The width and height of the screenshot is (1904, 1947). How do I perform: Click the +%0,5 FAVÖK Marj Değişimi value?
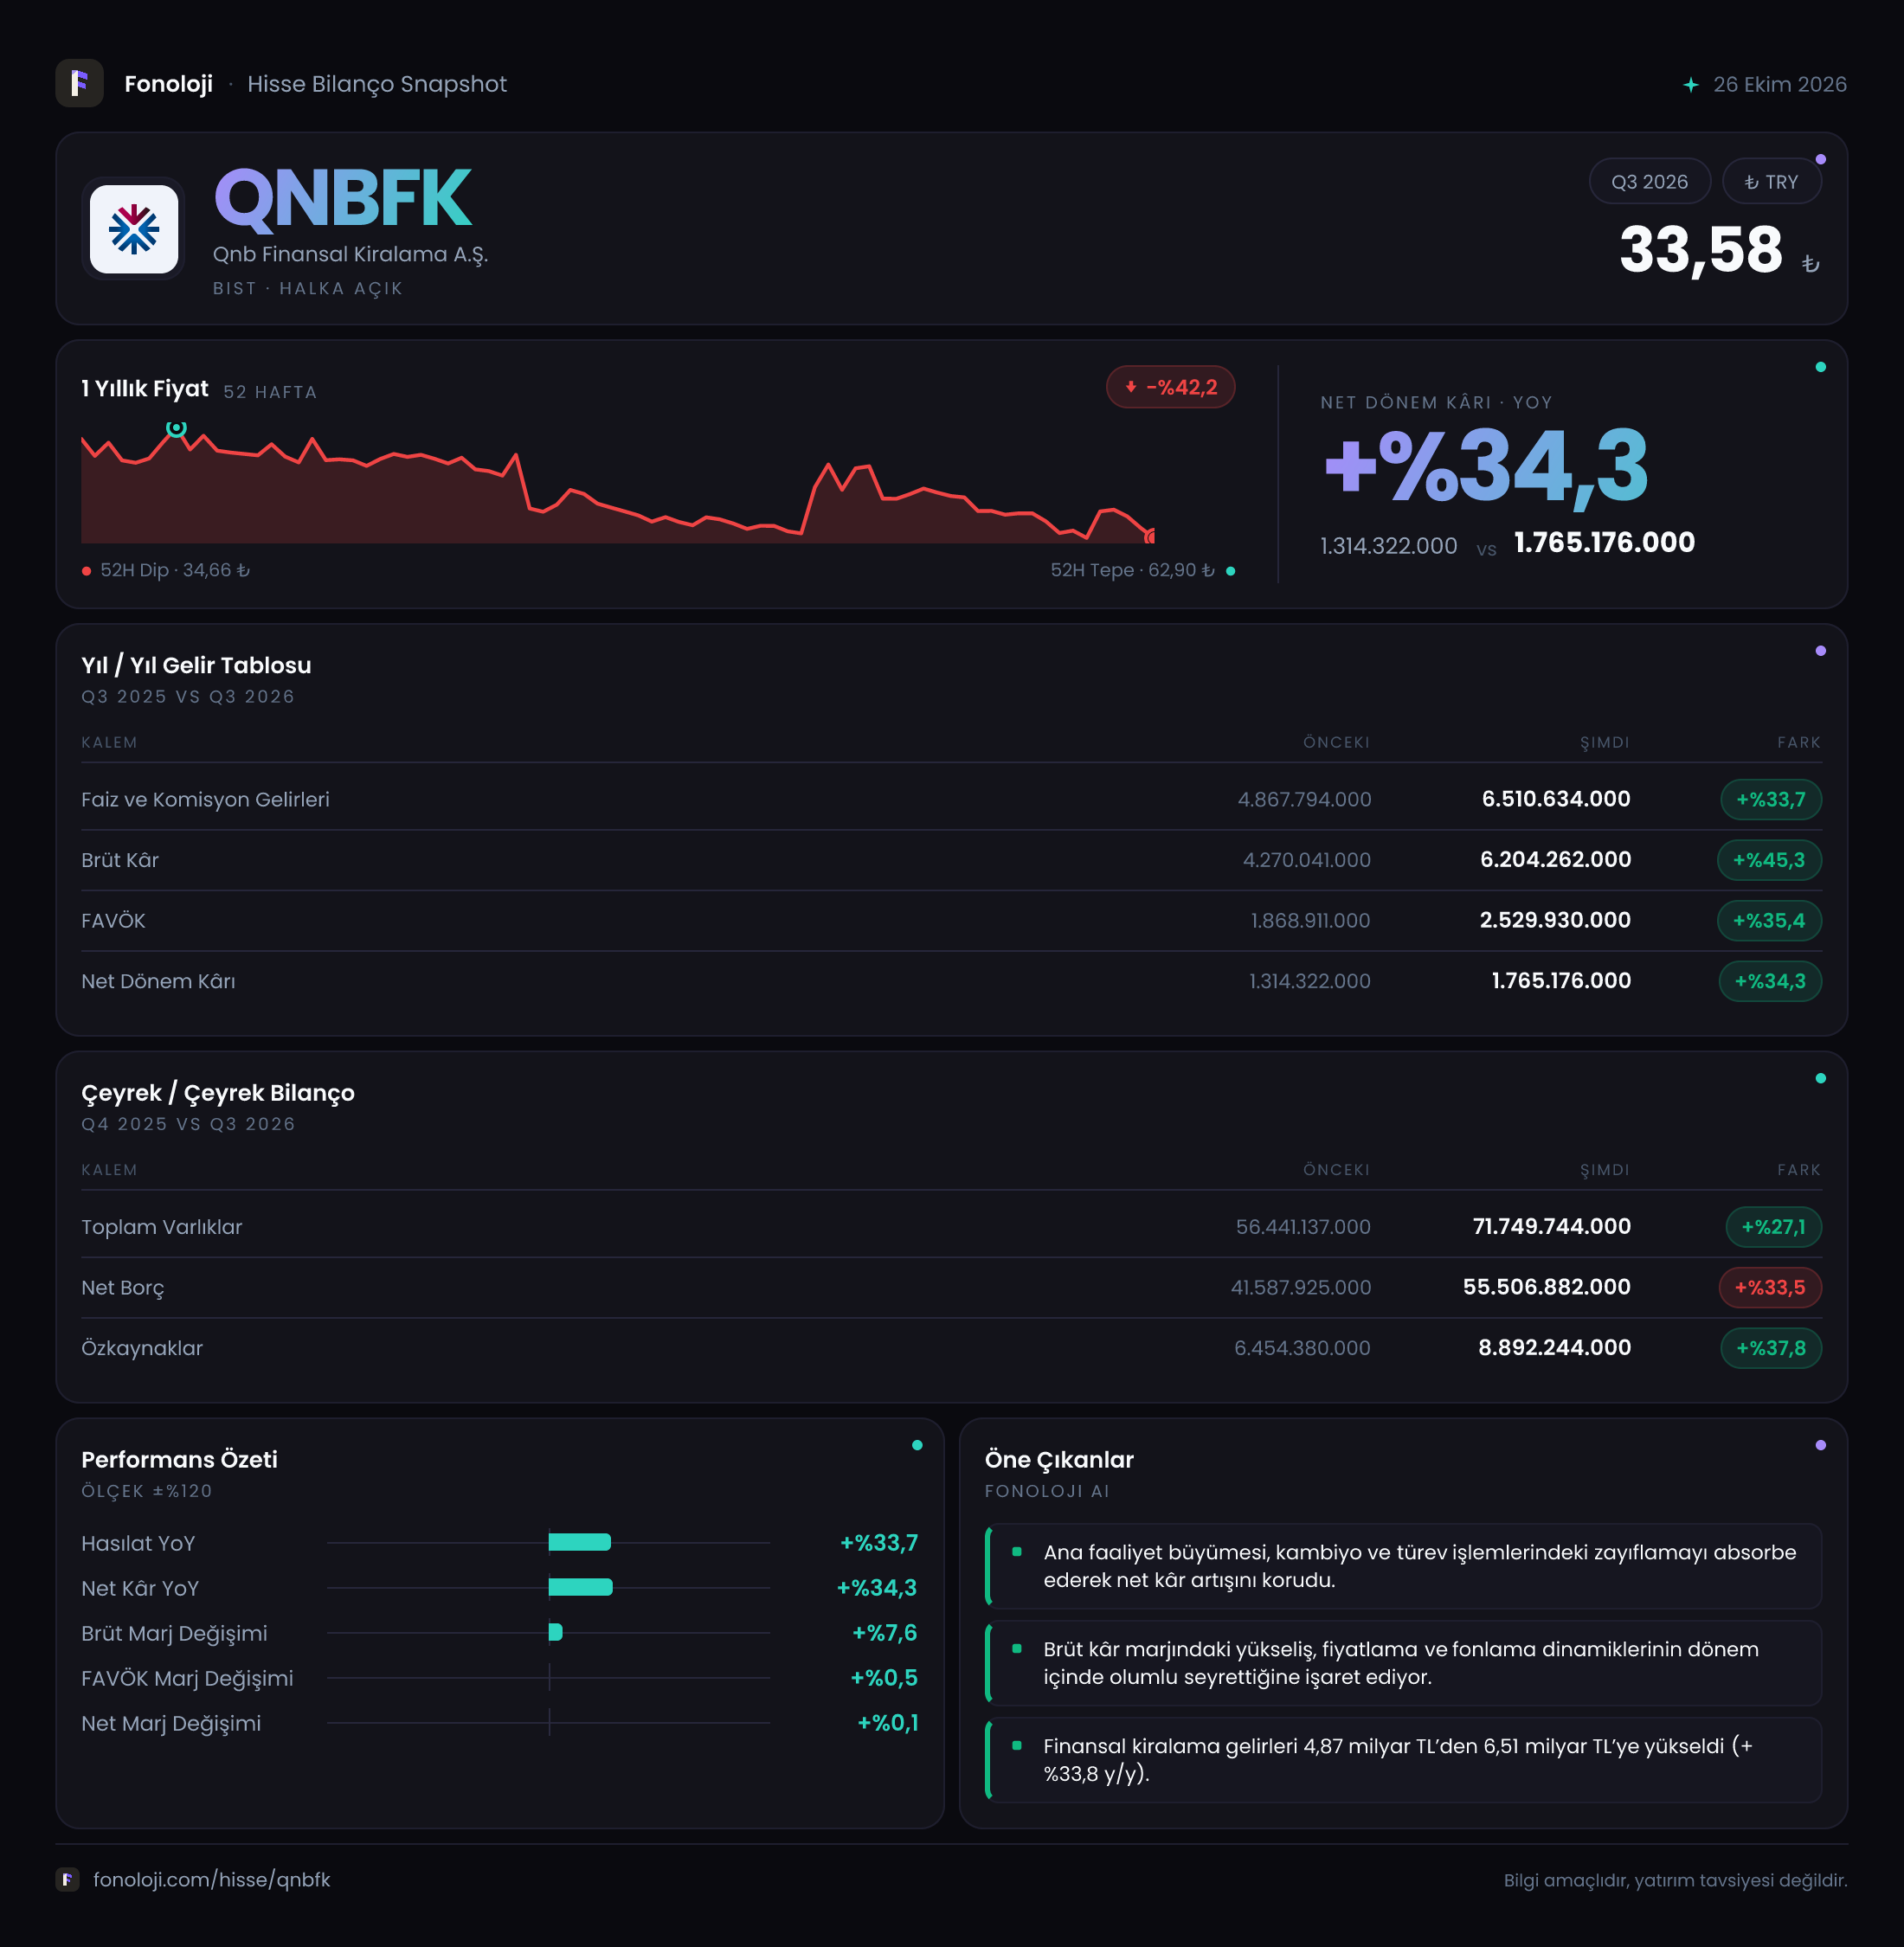[x=884, y=1678]
